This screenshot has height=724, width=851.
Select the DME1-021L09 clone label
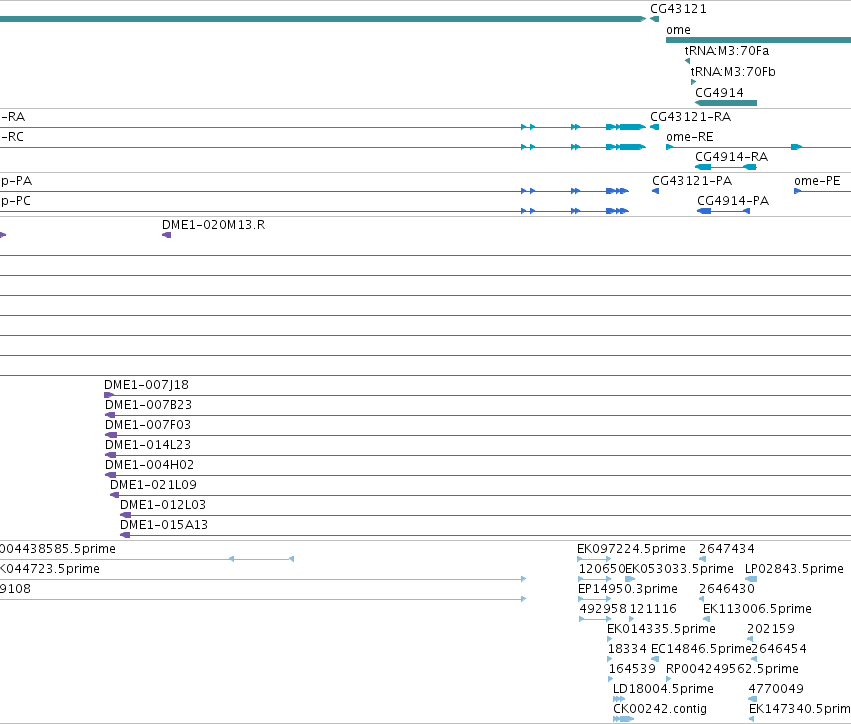pyautogui.click(x=153, y=485)
